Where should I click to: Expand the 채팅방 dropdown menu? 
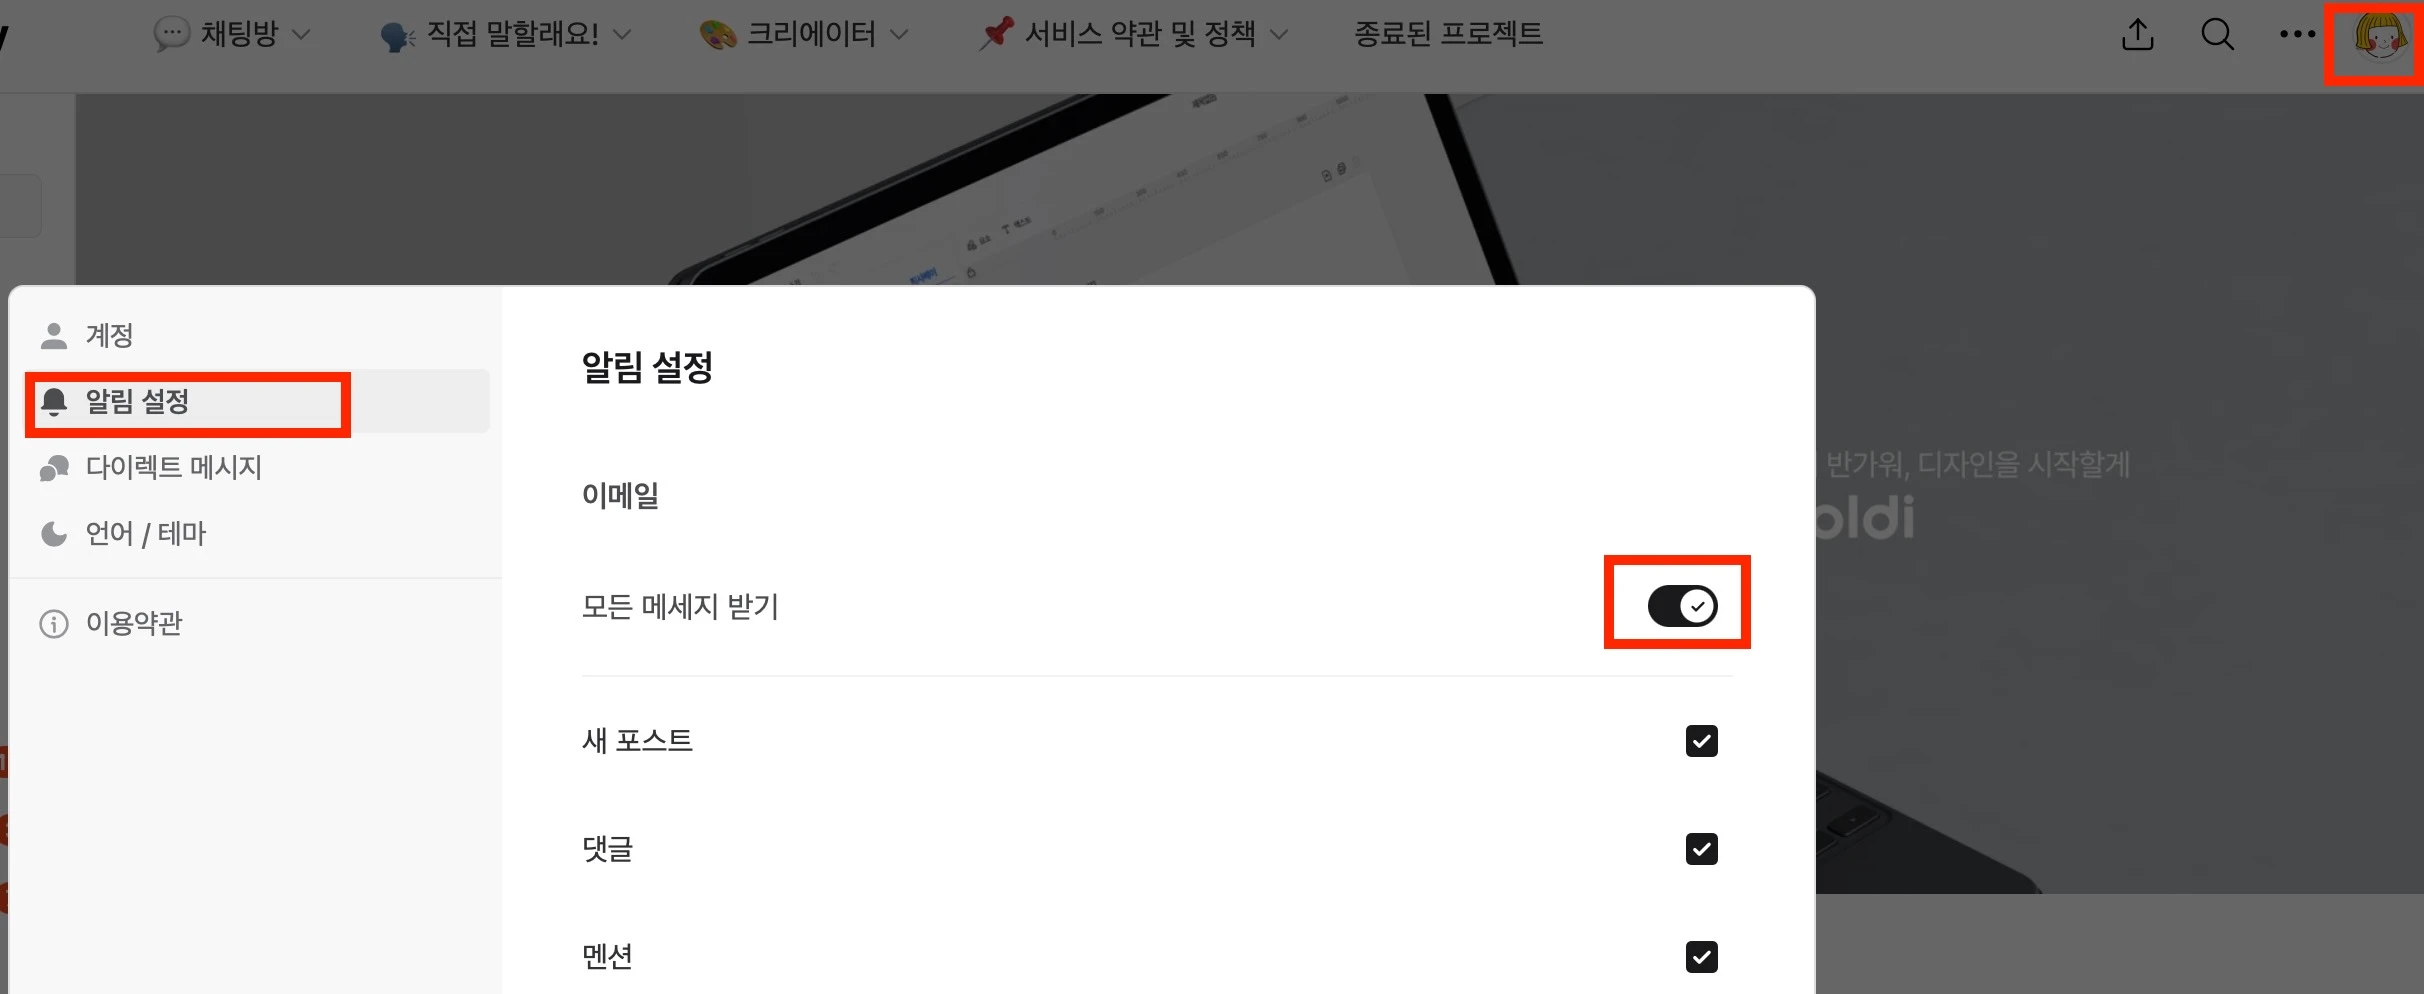pyautogui.click(x=232, y=34)
